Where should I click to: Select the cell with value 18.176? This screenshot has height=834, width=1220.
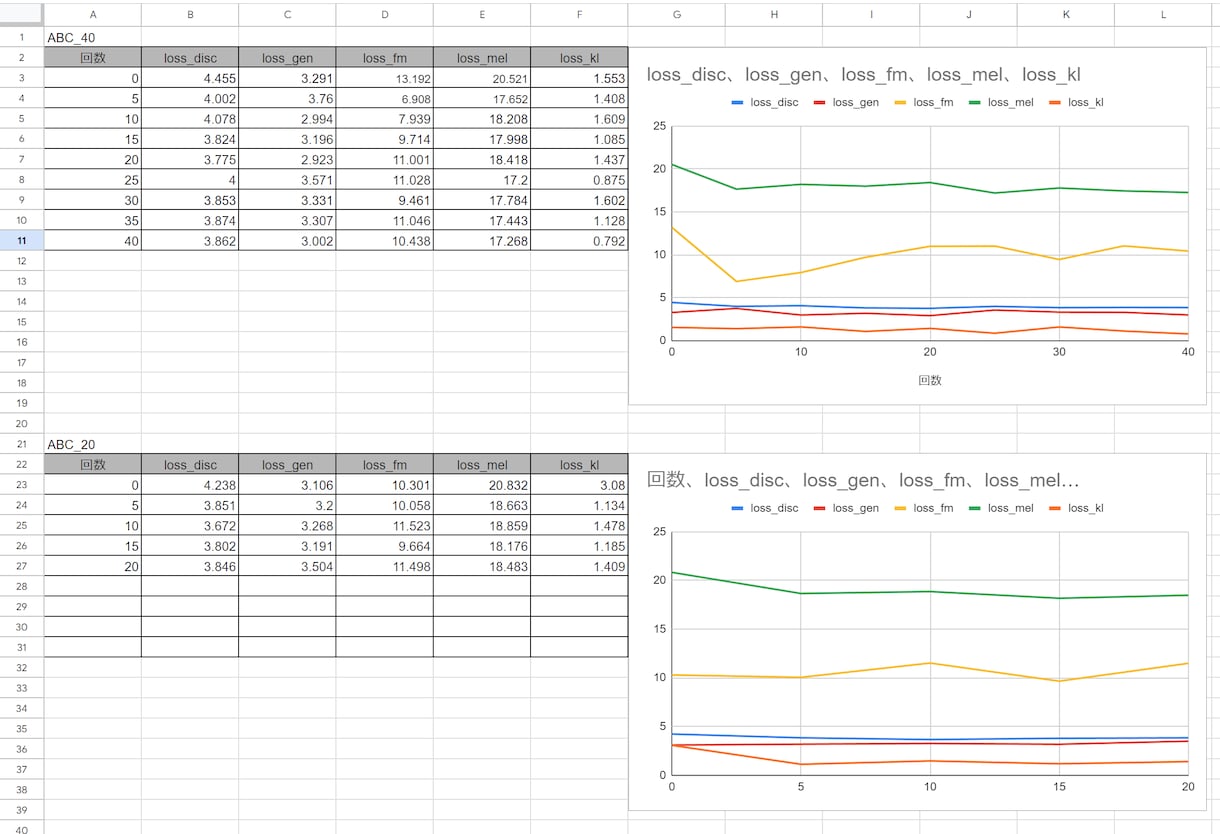pyautogui.click(x=482, y=546)
